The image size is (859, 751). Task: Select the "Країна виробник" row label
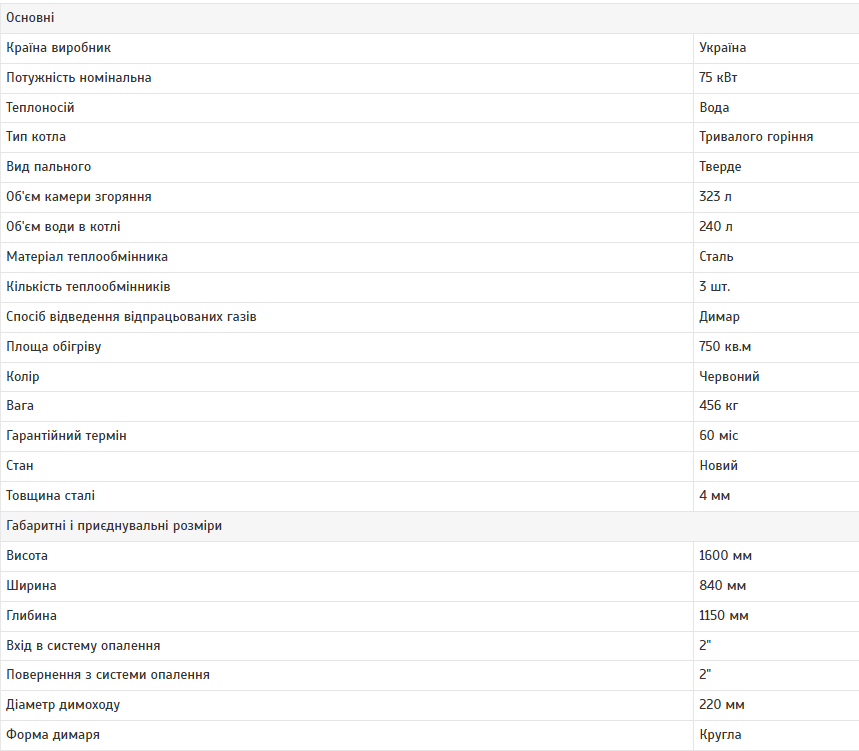pos(59,48)
